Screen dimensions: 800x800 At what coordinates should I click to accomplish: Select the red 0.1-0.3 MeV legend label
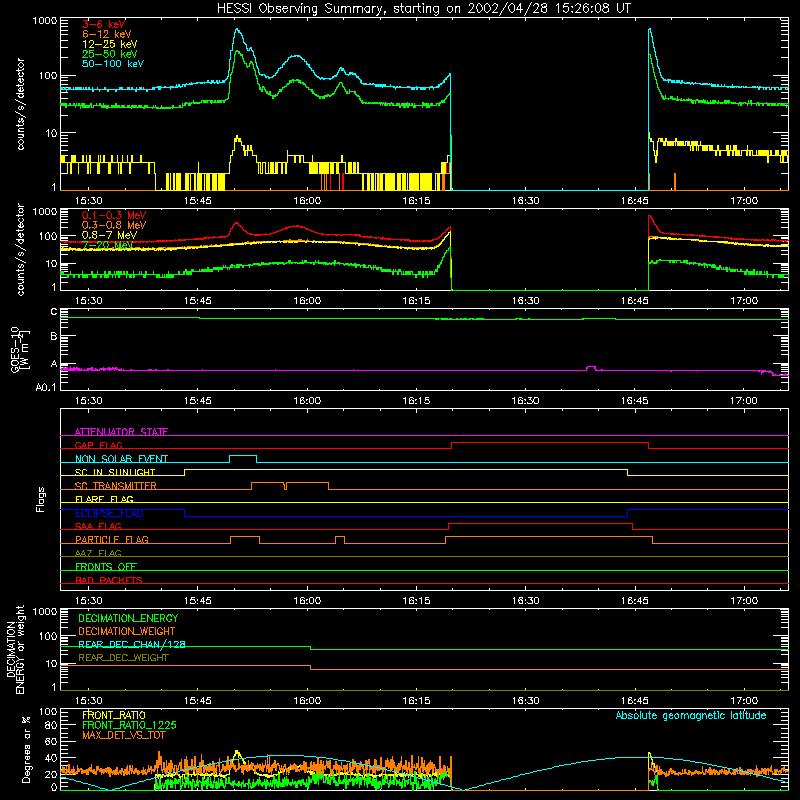pyautogui.click(x=114, y=215)
